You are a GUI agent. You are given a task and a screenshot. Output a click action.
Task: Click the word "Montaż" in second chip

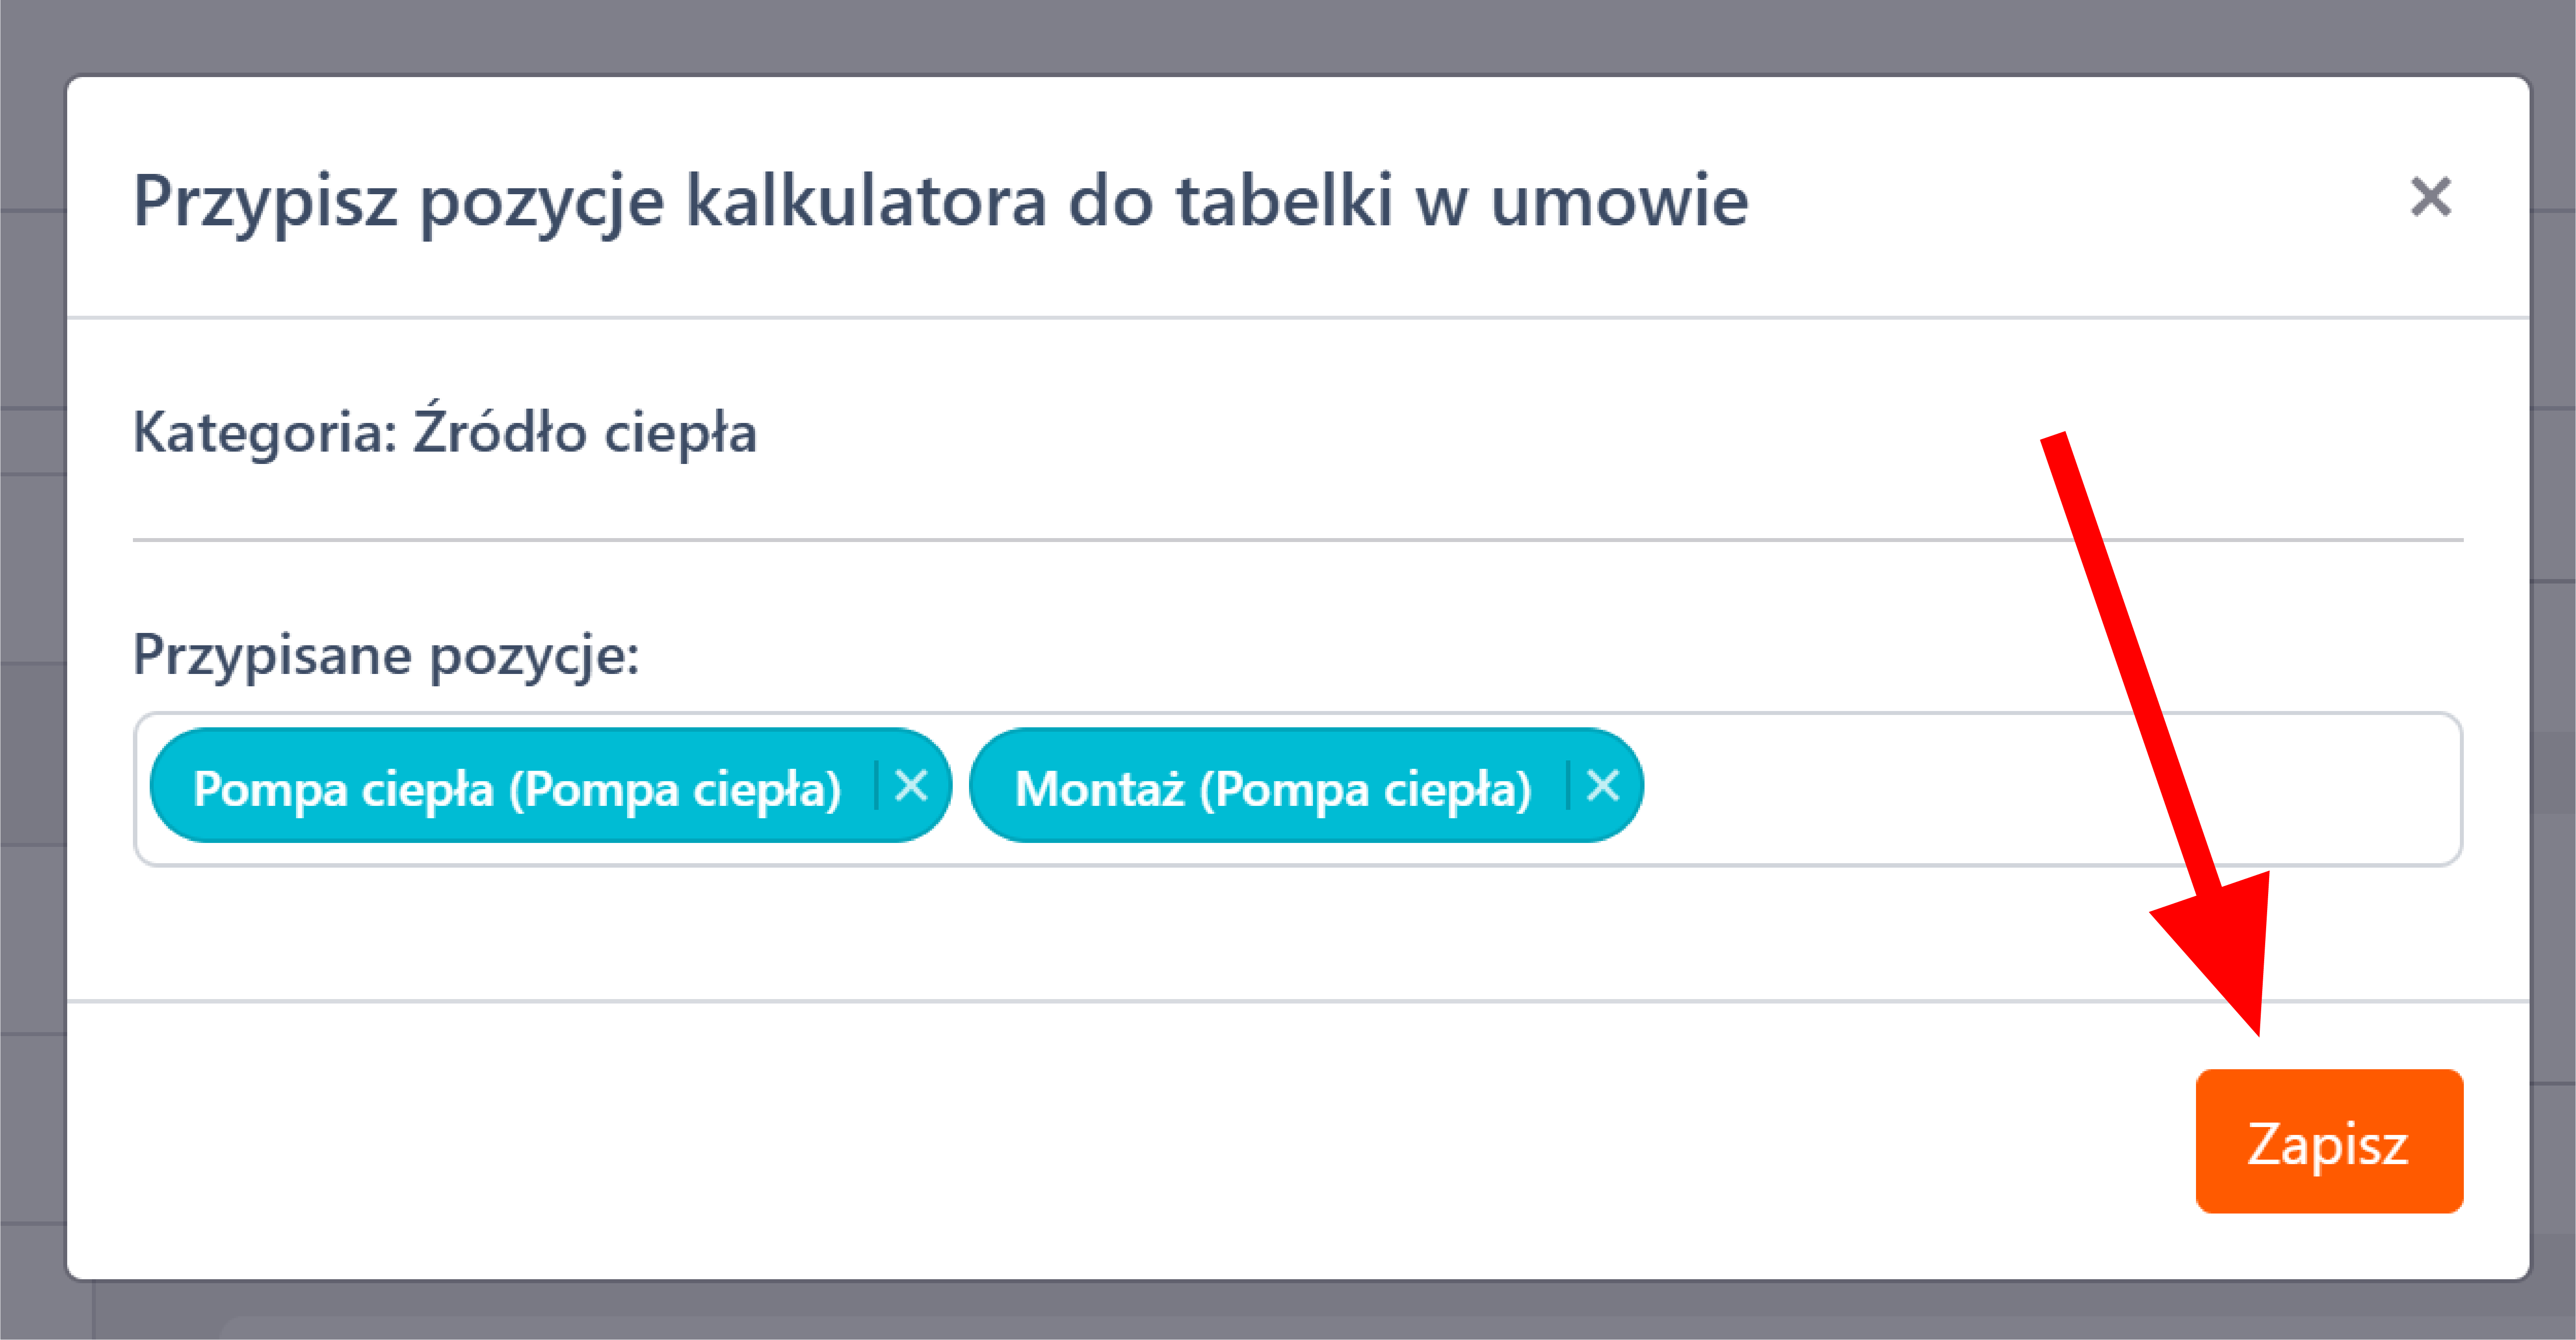pyautogui.click(x=1099, y=788)
